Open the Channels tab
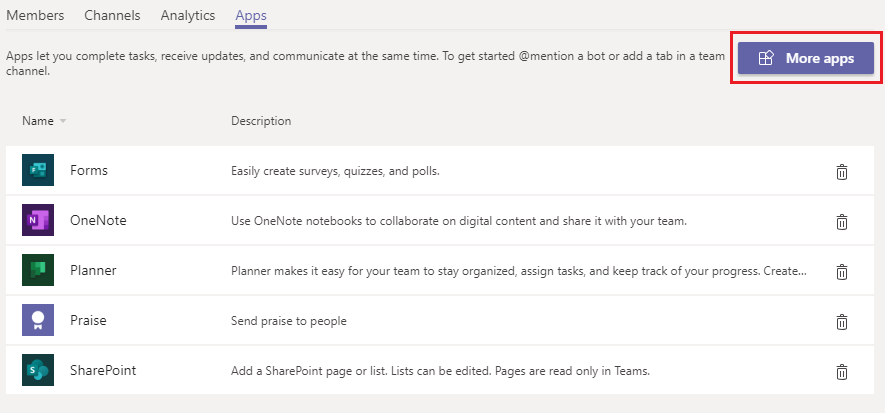The image size is (885, 413). pos(112,16)
